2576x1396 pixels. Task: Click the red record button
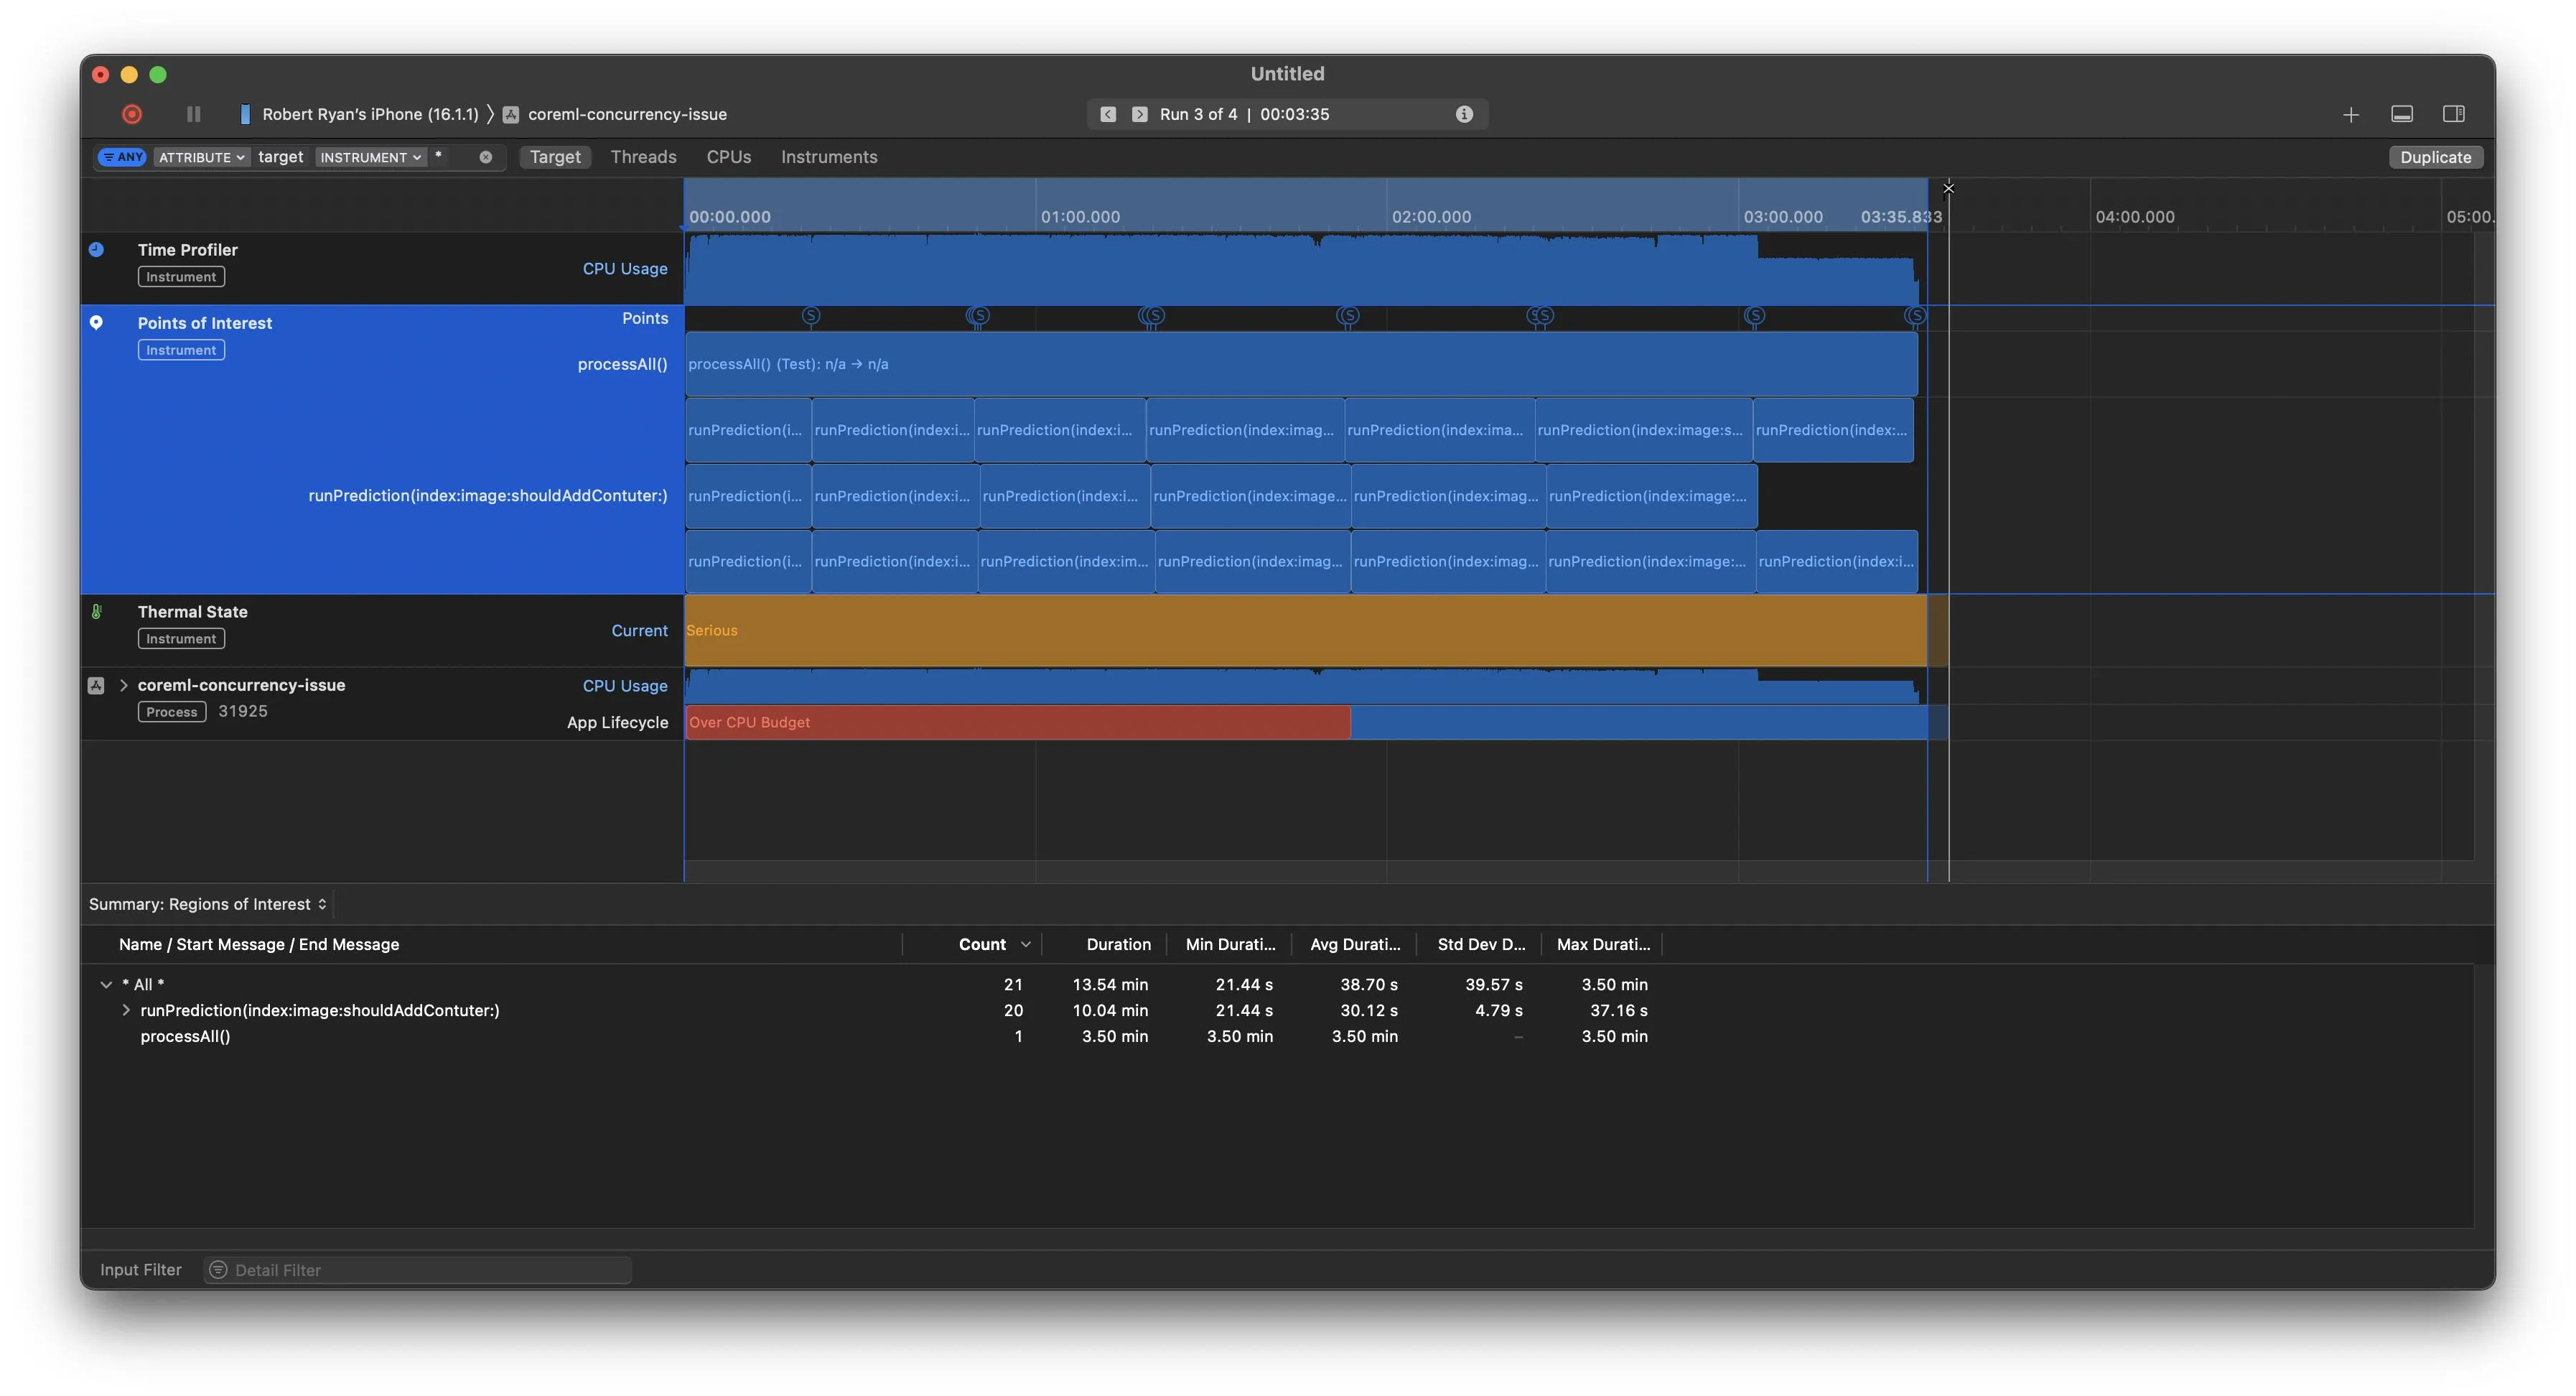132,114
